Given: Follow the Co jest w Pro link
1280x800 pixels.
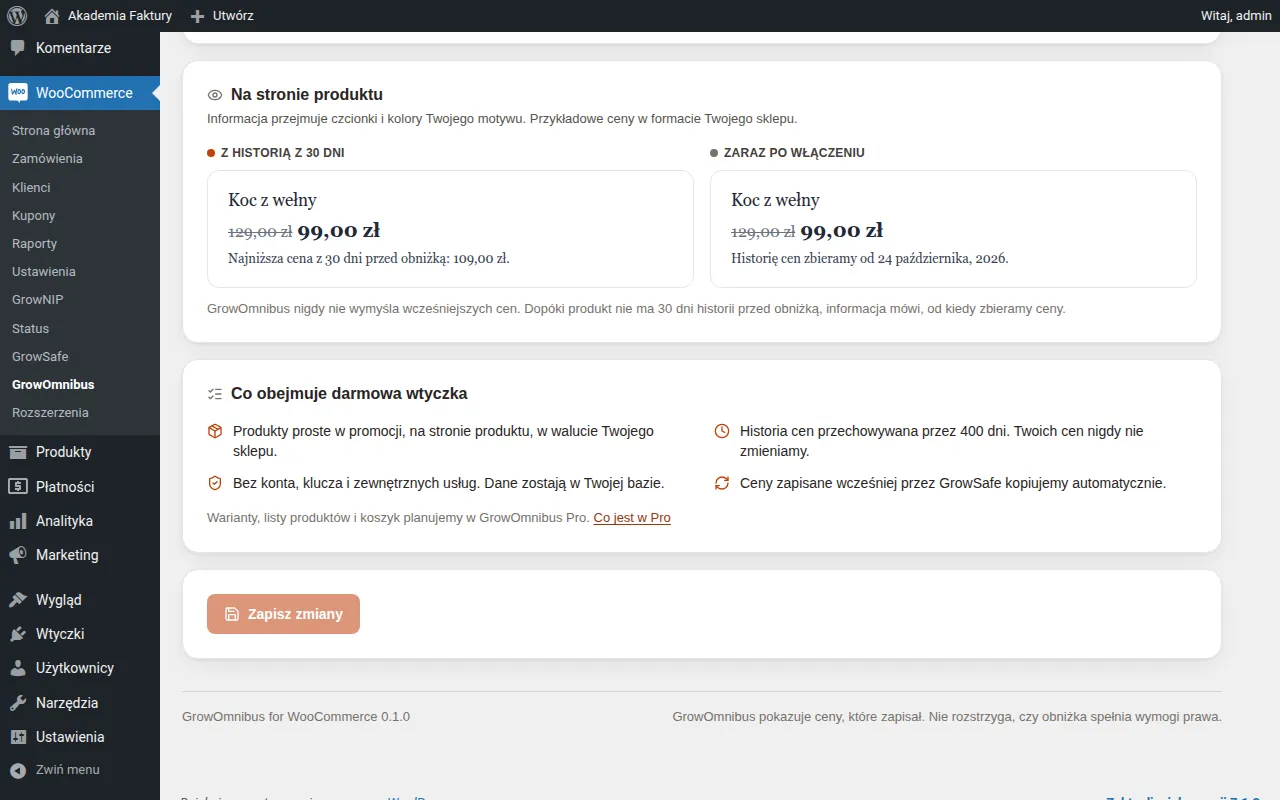Looking at the screenshot, I should [x=632, y=518].
